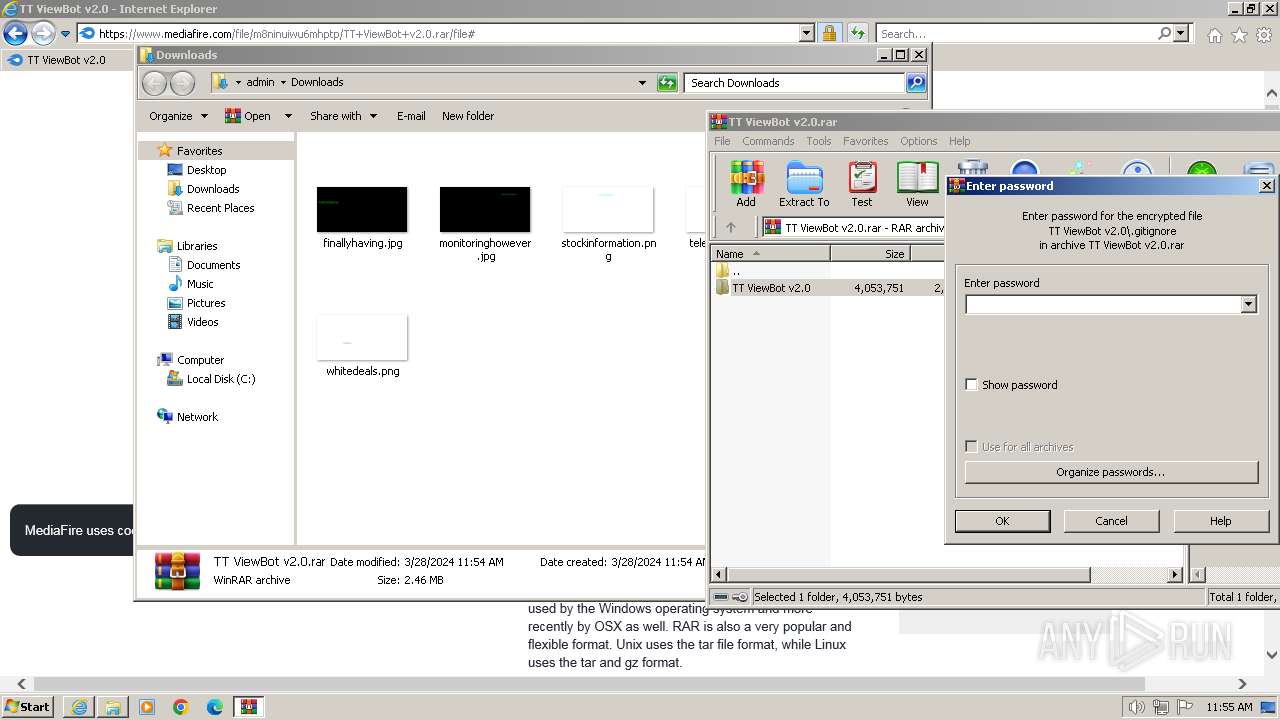
Task: Open WinRAR File menu
Action: [x=722, y=141]
